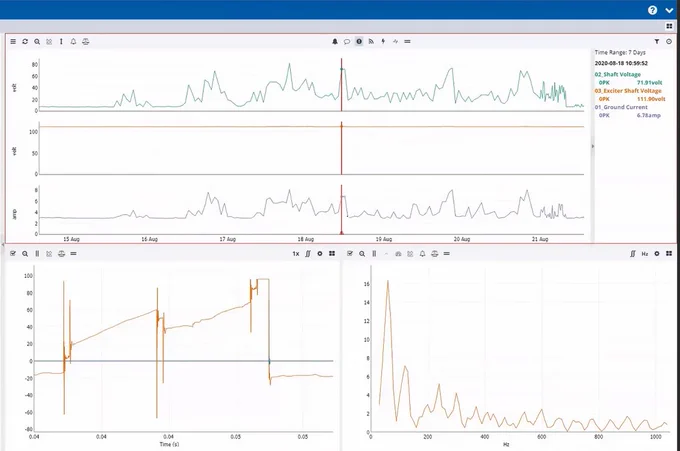Click the checklist icon in spectrum toolbar
The width and height of the screenshot is (680, 451).
point(350,254)
